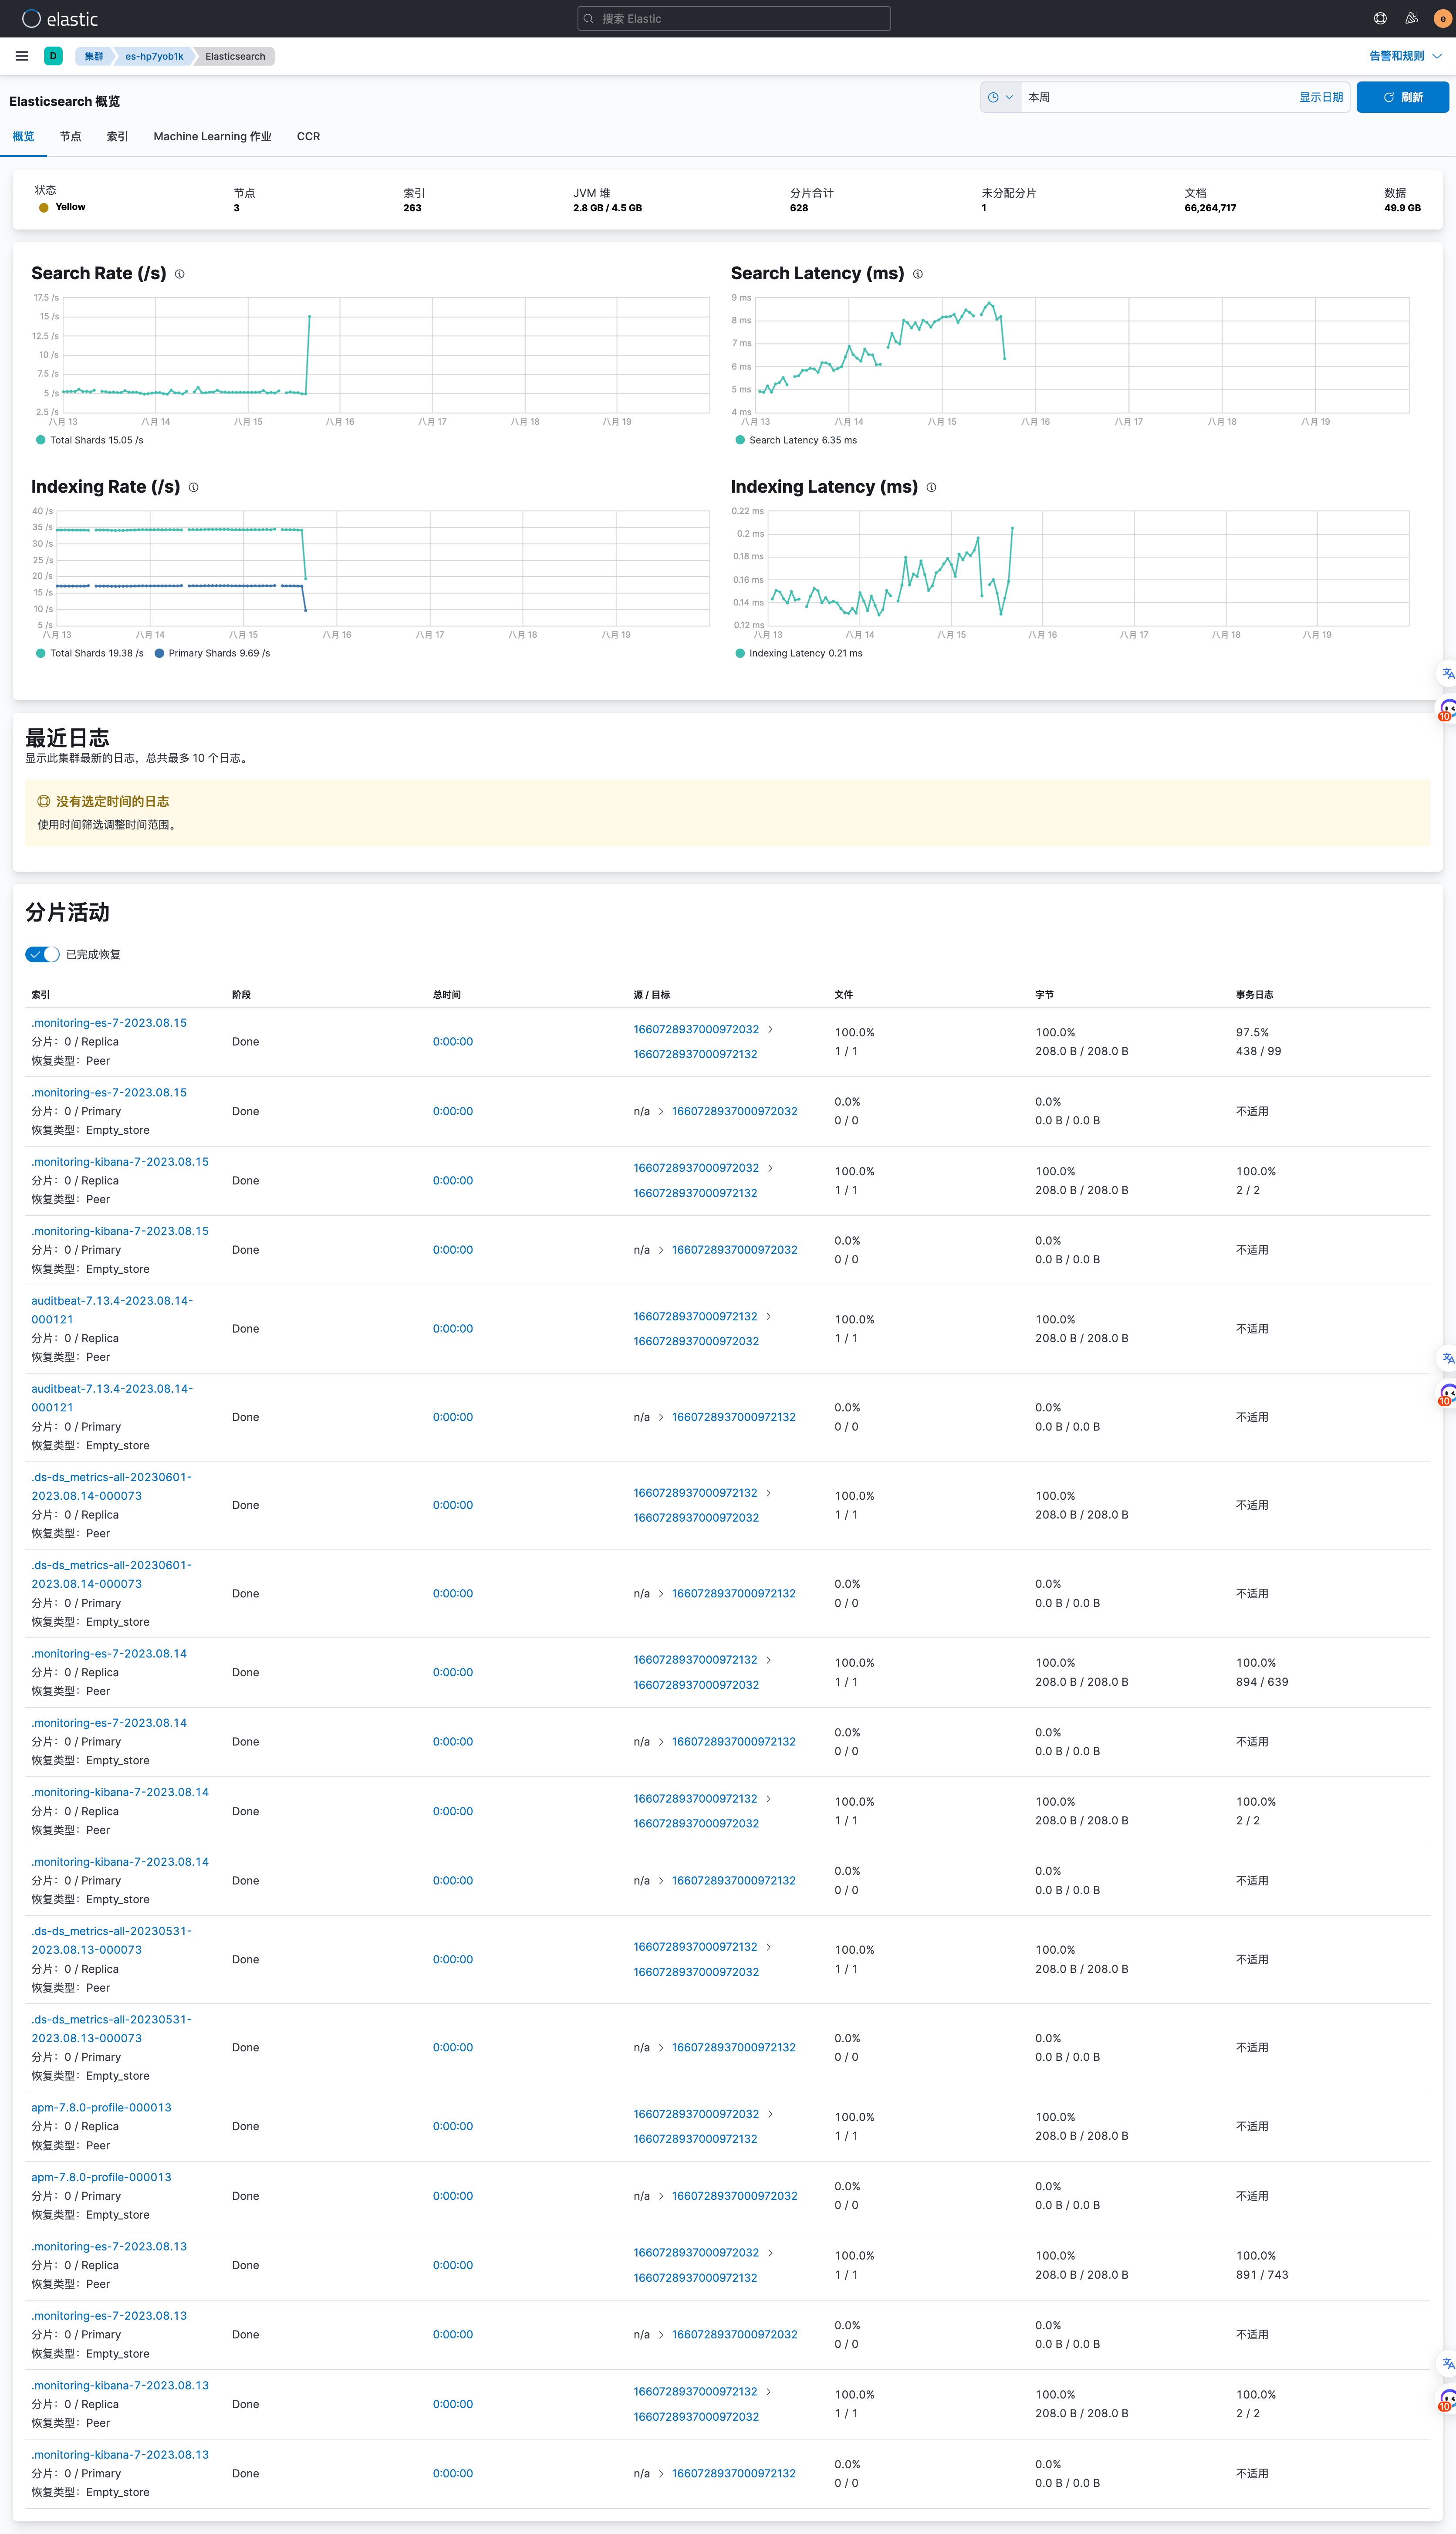Show the Search Rate info tooltip icon
1456x2534 pixels.
coord(180,273)
